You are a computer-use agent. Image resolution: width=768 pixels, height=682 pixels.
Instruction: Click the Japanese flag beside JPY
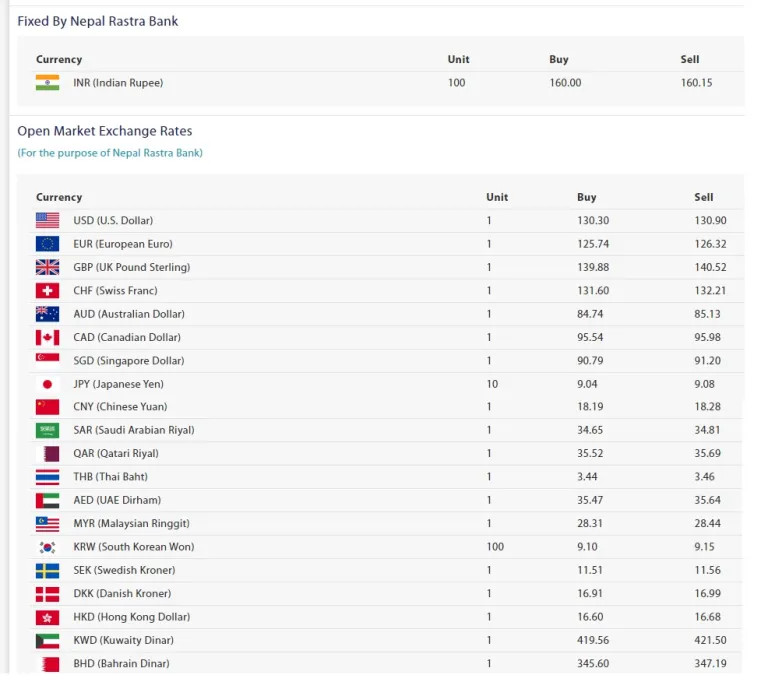coord(48,384)
